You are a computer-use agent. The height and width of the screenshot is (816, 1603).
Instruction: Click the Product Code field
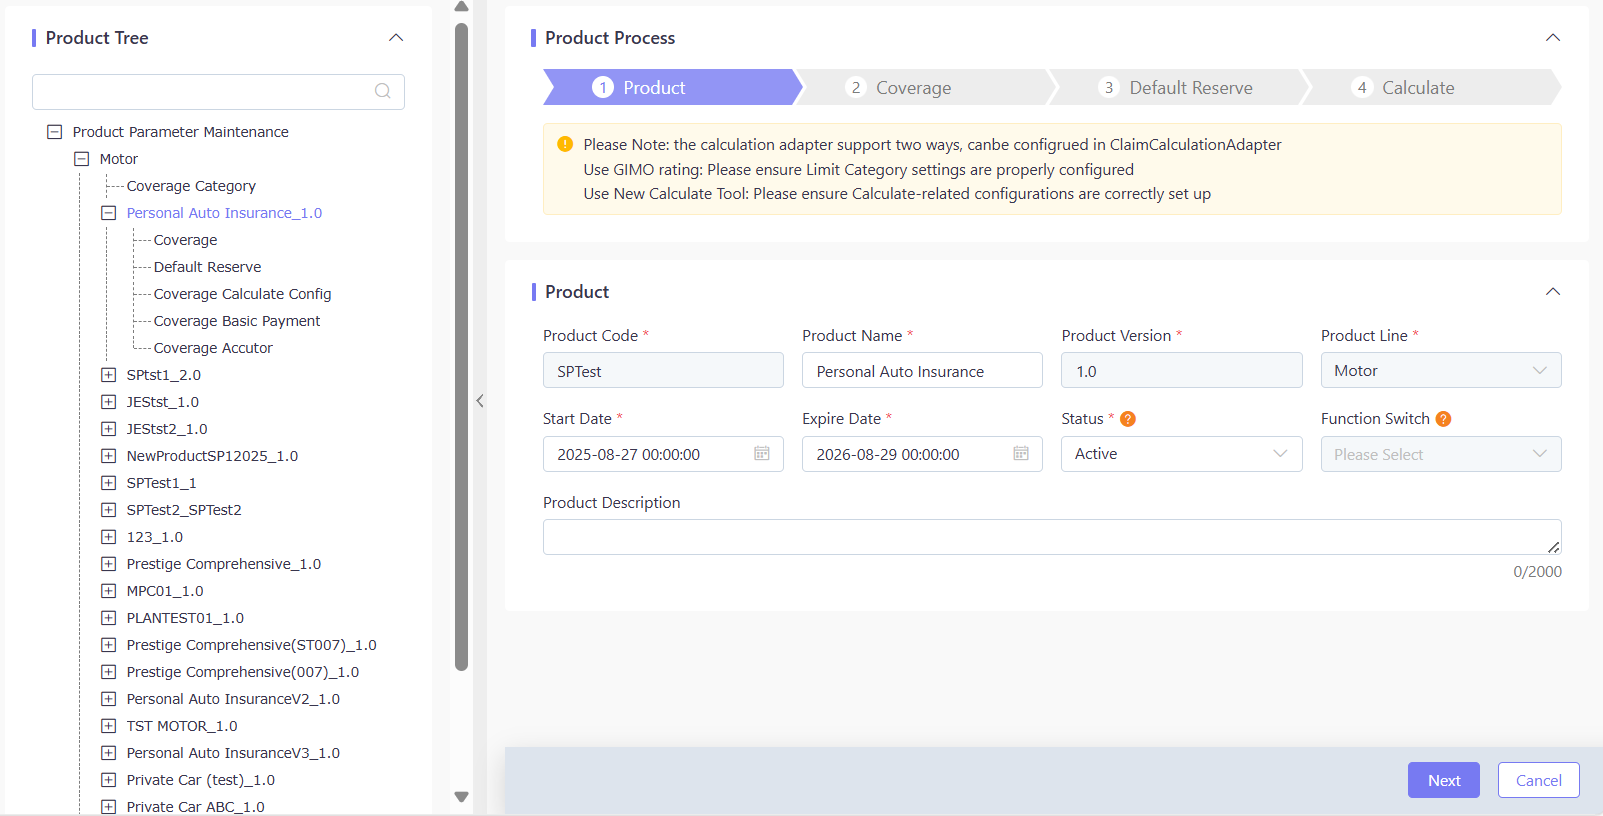pyautogui.click(x=663, y=370)
